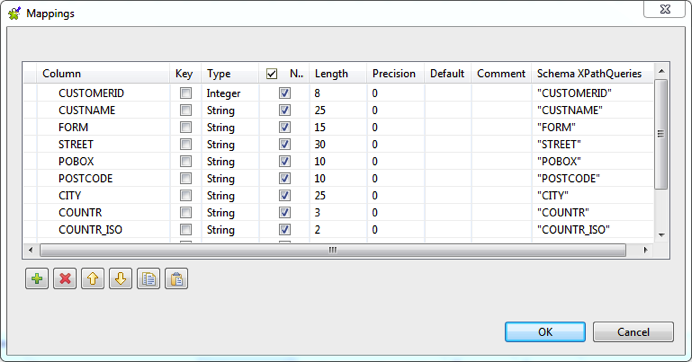Screen dimensions: 692x362
Task: Click the Mappings window title icon
Action: coord(15,13)
